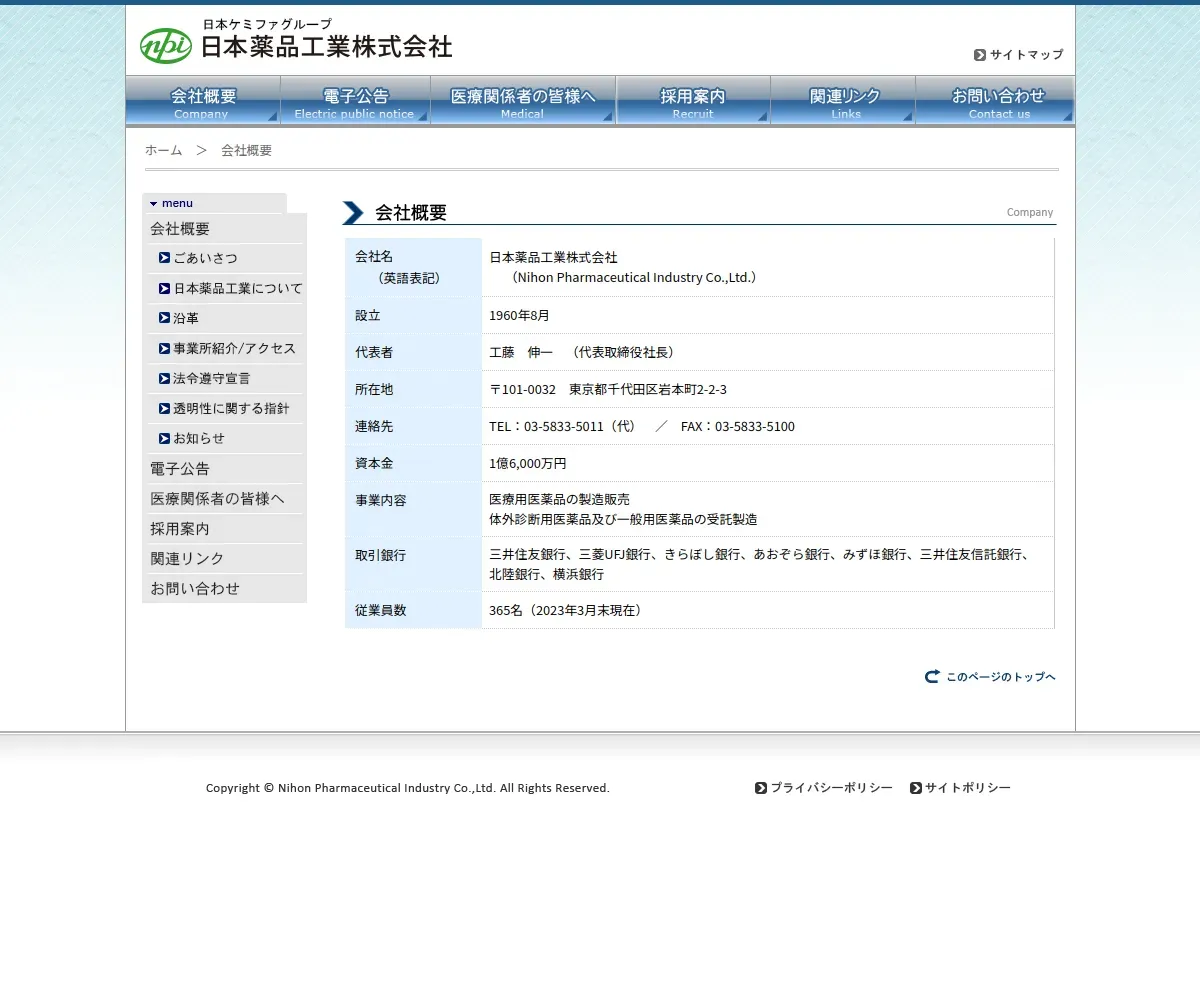Click the 所在地 table header cell
Image resolution: width=1200 pixels, height=1000 pixels.
coord(413,389)
